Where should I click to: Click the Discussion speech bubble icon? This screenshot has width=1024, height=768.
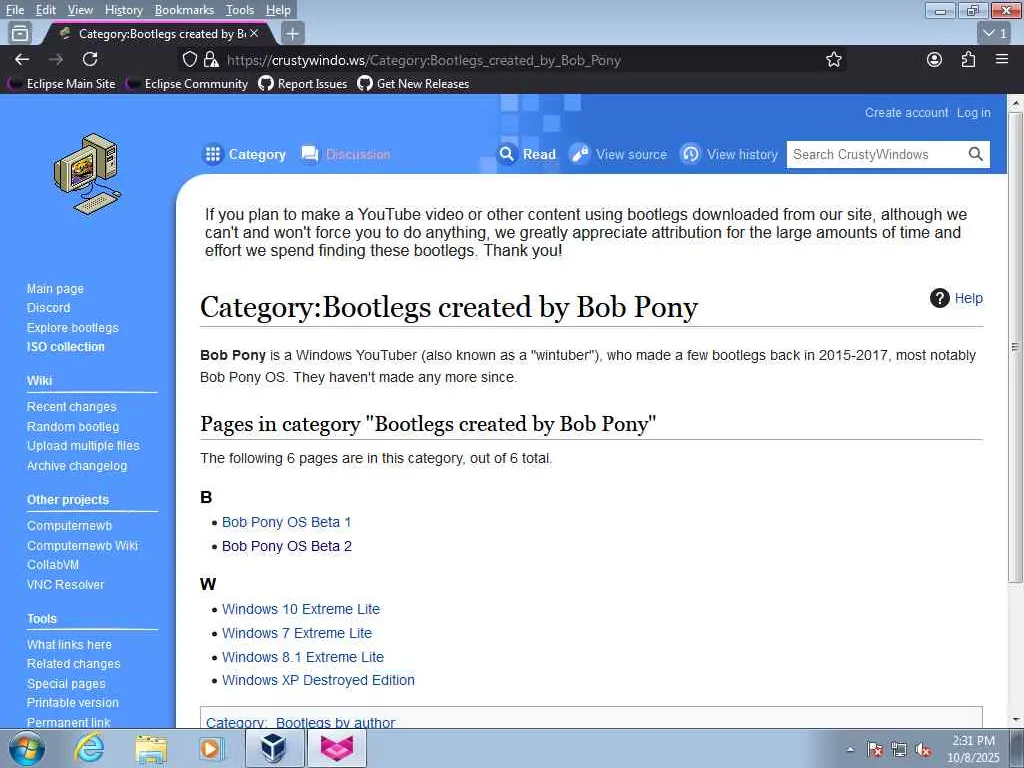[x=310, y=154]
